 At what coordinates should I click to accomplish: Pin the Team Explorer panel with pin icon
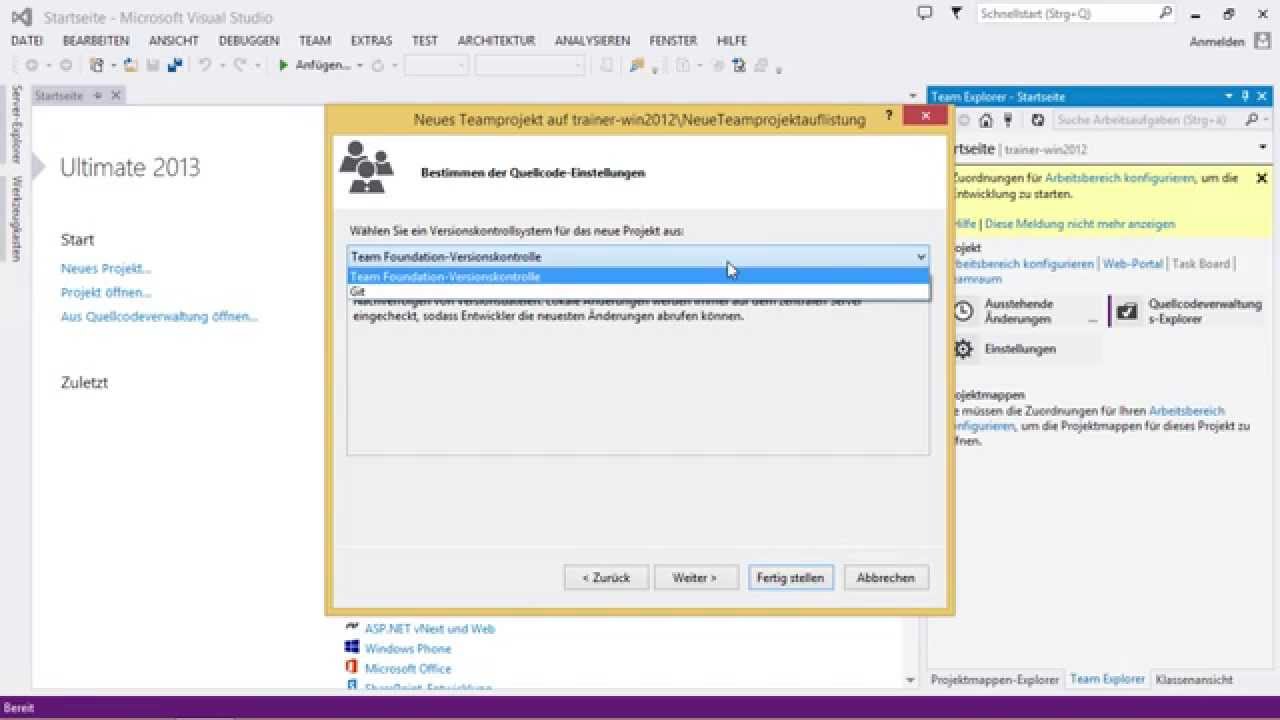(x=1245, y=96)
